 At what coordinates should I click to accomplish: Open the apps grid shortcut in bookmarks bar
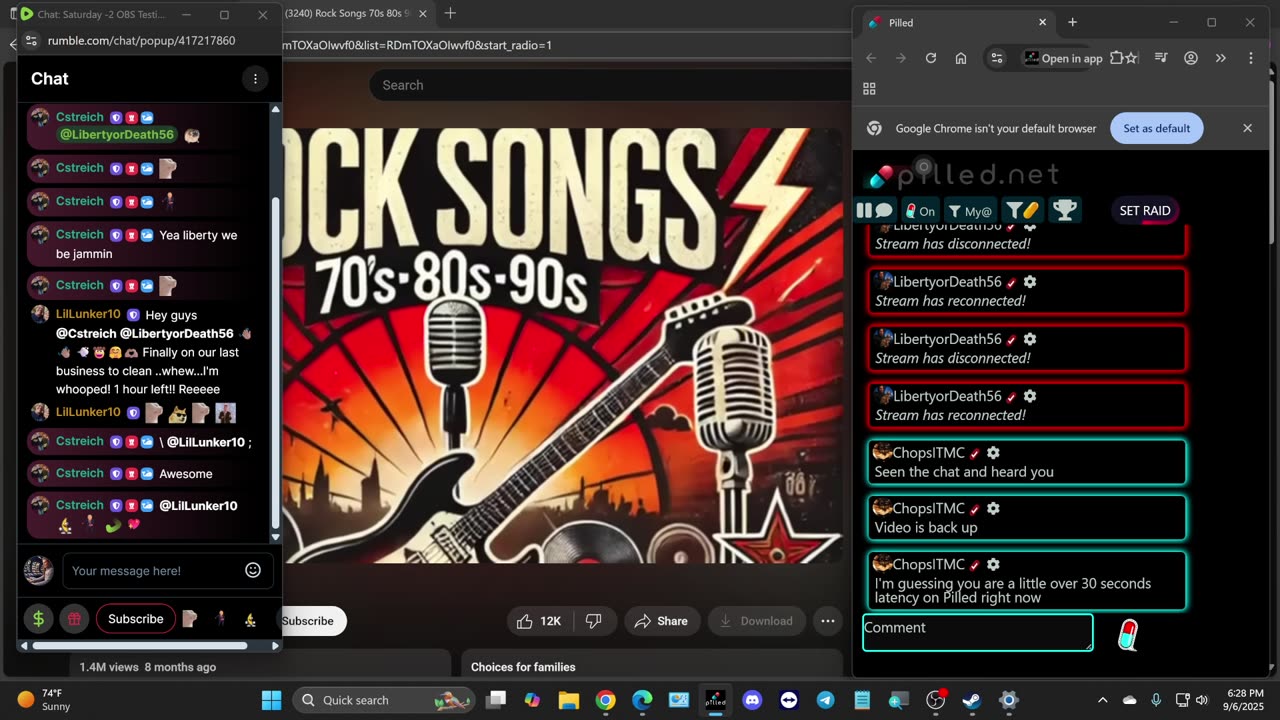869,89
